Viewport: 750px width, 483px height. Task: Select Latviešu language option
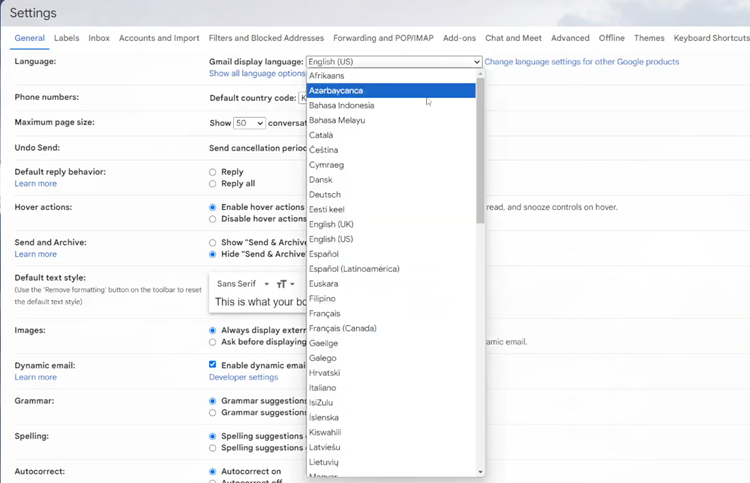click(x=391, y=446)
